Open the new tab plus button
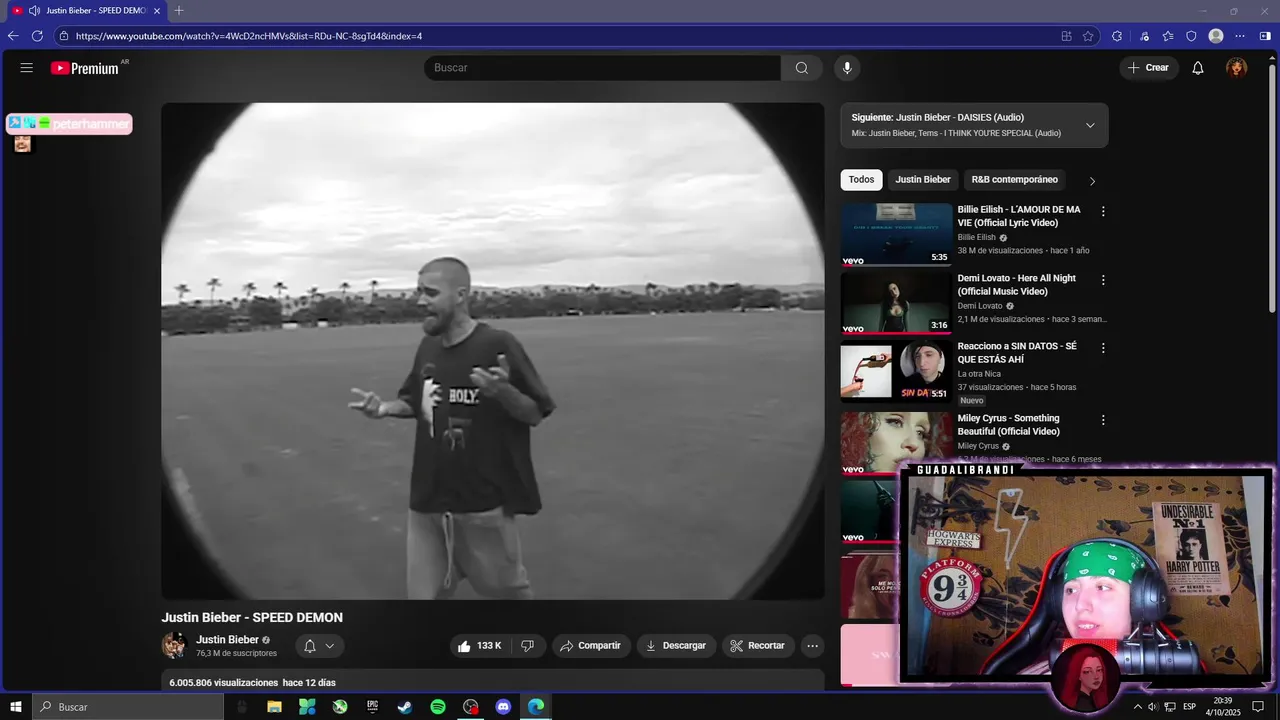The height and width of the screenshot is (720, 1280). pyautogui.click(x=179, y=10)
